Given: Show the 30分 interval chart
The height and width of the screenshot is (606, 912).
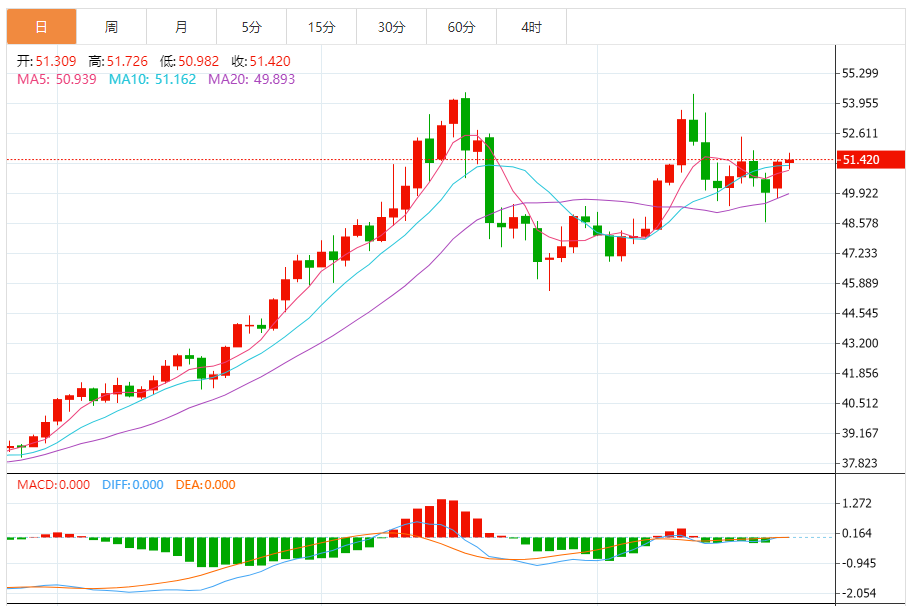Looking at the screenshot, I should click(x=391, y=27).
